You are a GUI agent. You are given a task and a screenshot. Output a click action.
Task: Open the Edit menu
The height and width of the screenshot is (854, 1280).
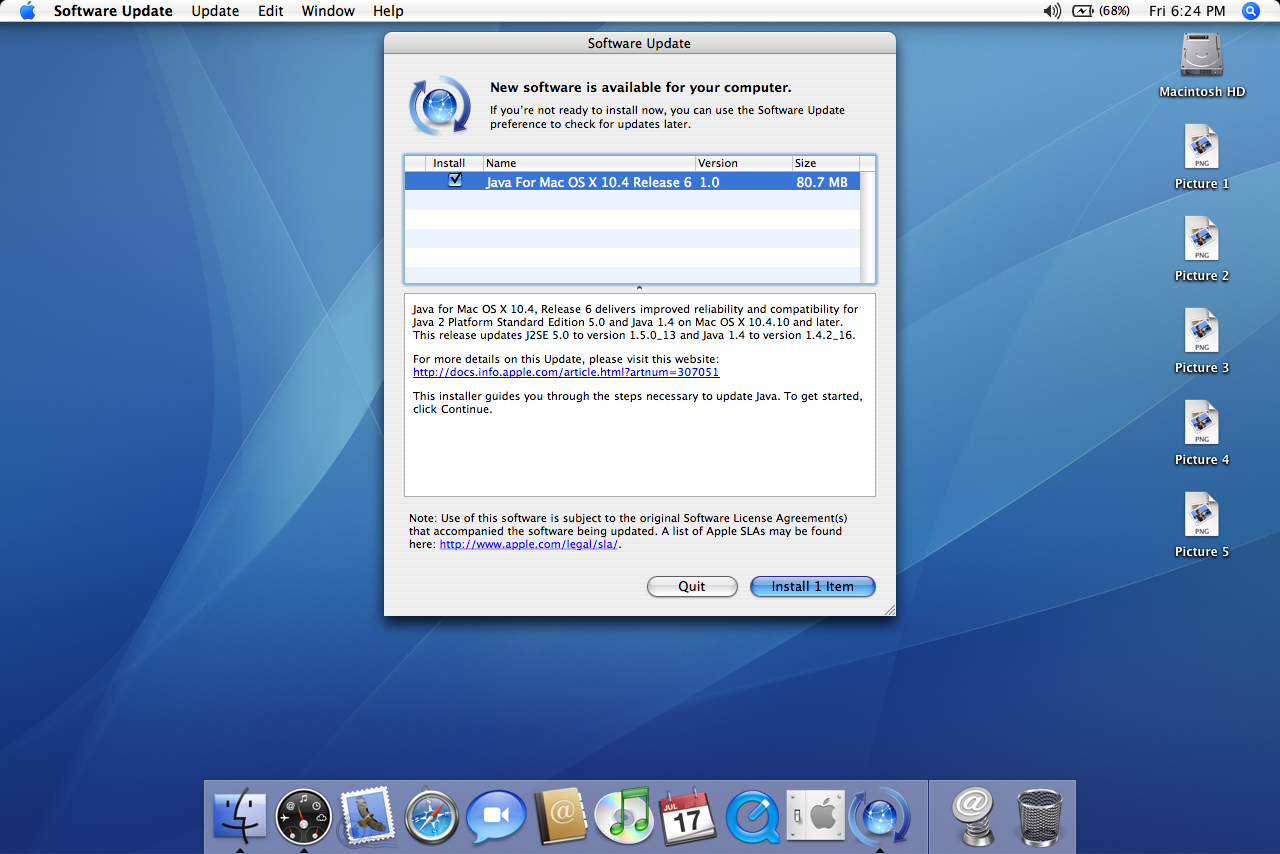(270, 11)
